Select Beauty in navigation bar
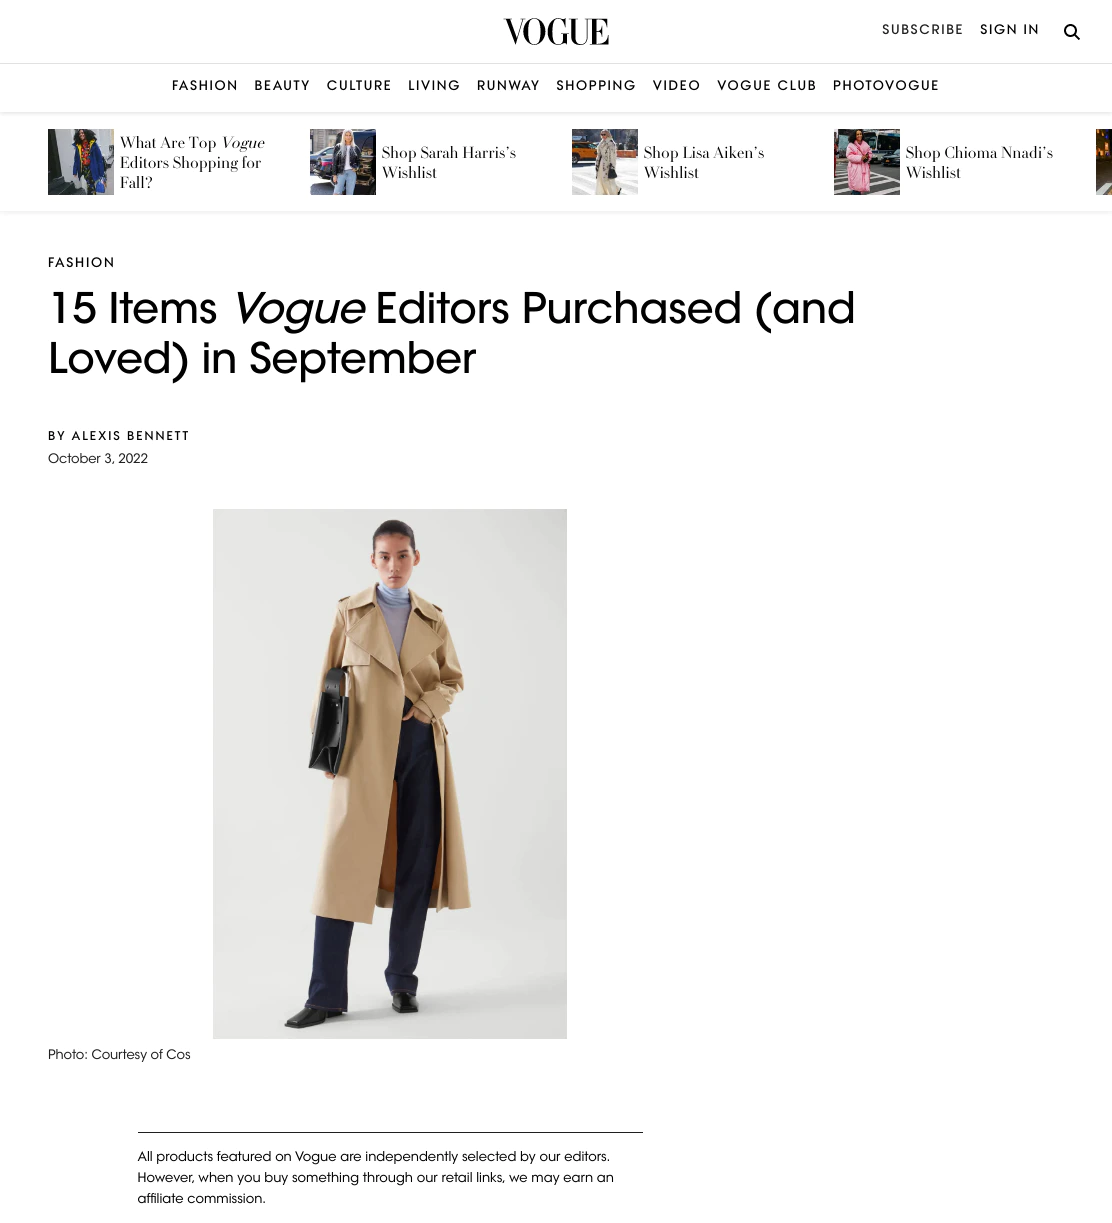This screenshot has height=1223, width=1112. 282,86
